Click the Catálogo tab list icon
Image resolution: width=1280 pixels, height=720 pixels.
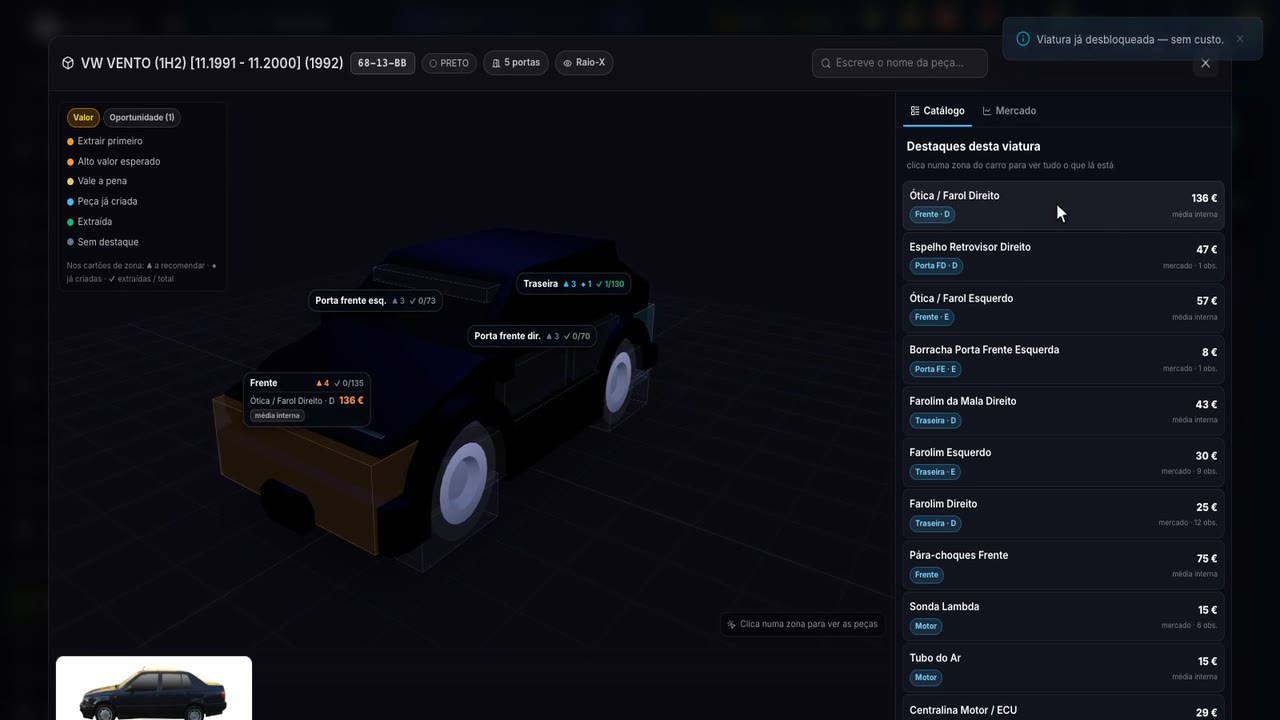click(915, 111)
